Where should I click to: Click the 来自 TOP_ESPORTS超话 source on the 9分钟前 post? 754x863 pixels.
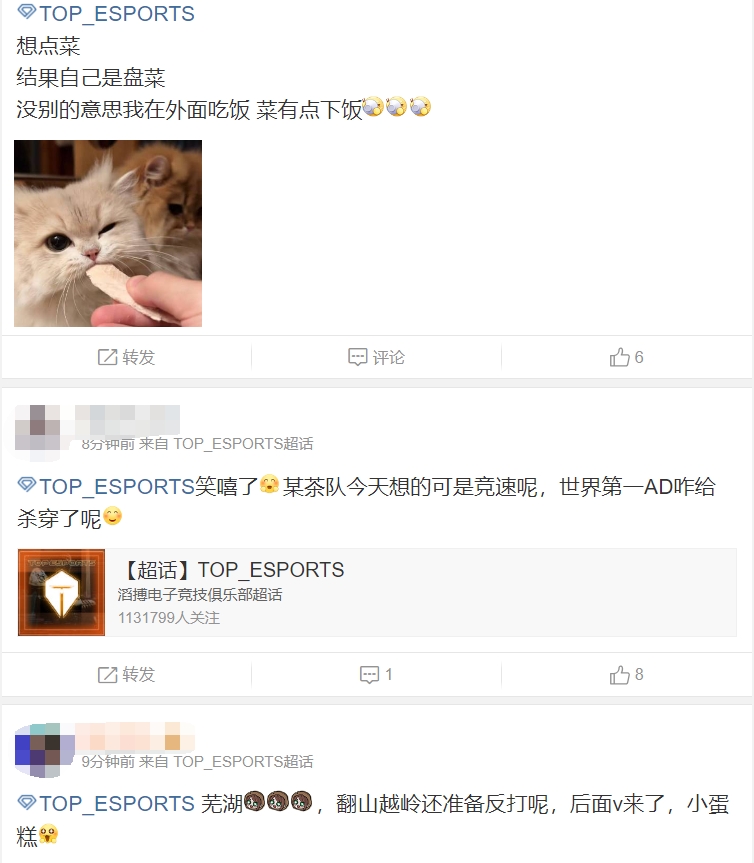pyautogui.click(x=226, y=762)
